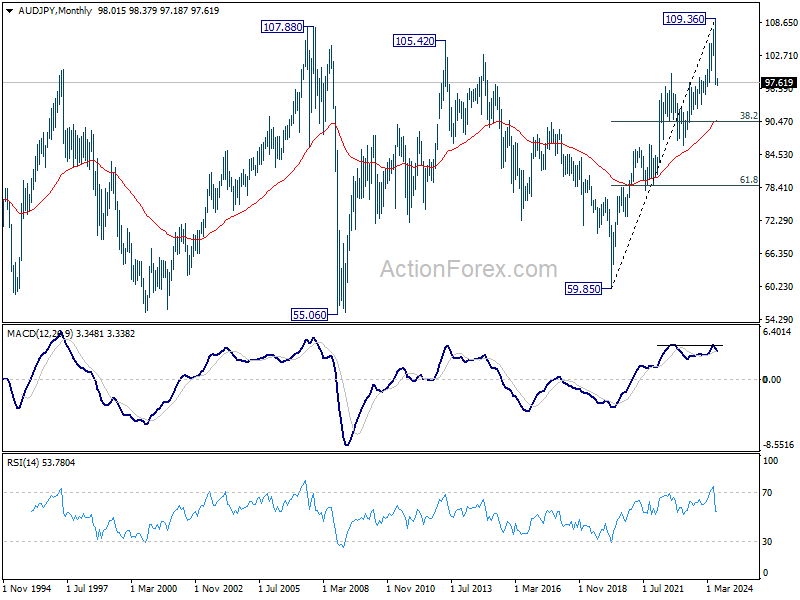Select the 38.2 Fibonacci level label

click(748, 116)
